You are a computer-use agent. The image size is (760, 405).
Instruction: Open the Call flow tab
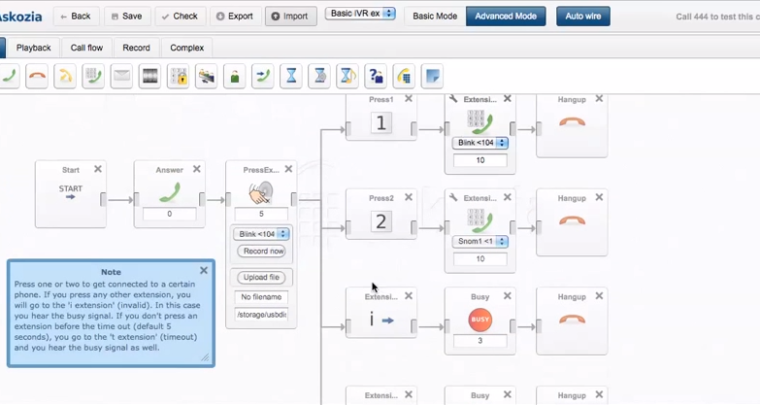(86, 47)
